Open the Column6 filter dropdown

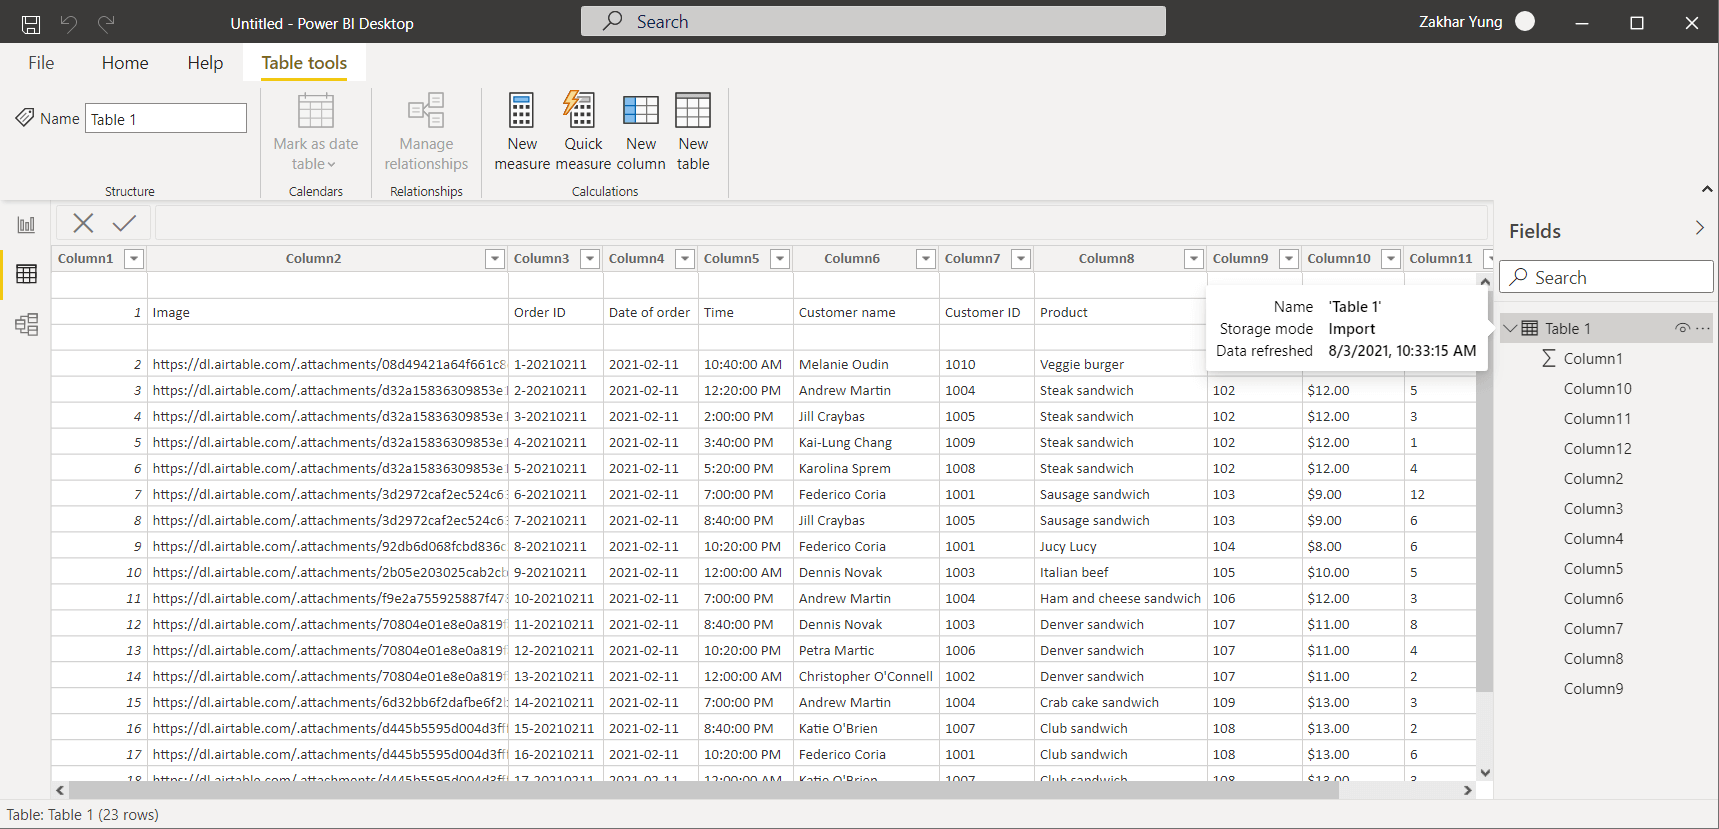(x=926, y=259)
